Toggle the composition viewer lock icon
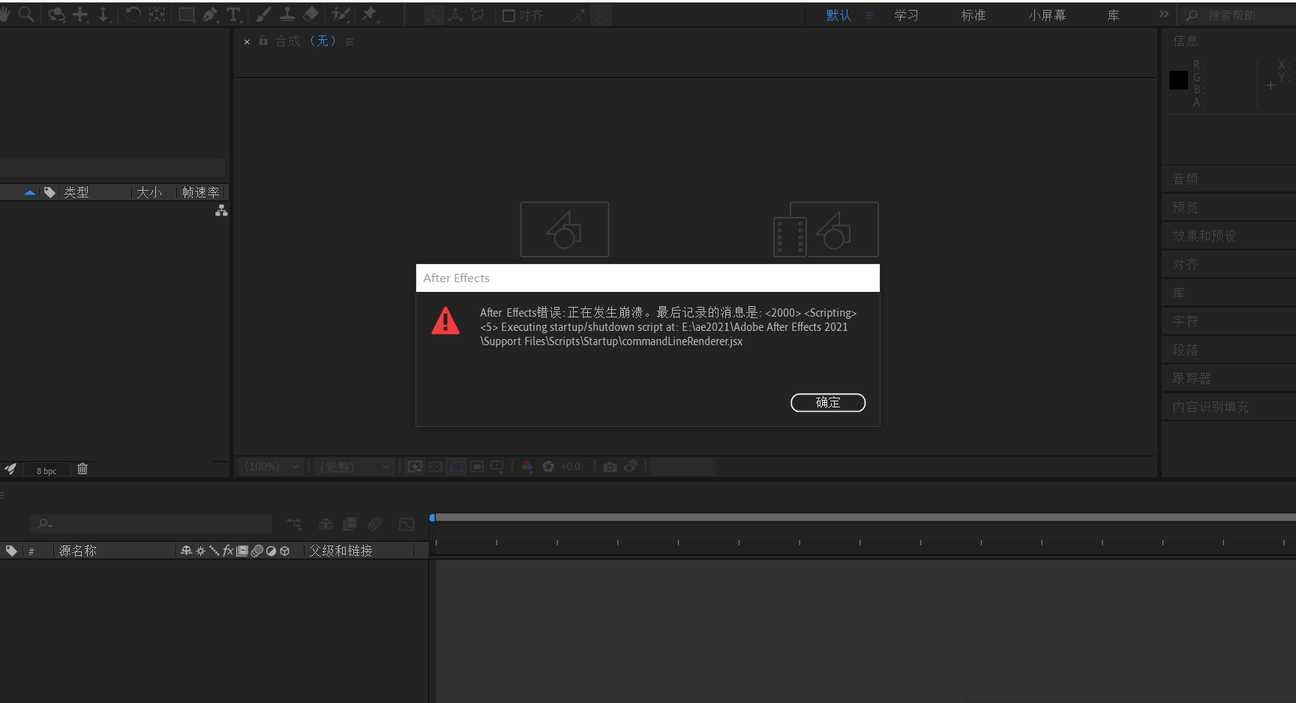Screen dimensions: 1296x703 [263, 41]
